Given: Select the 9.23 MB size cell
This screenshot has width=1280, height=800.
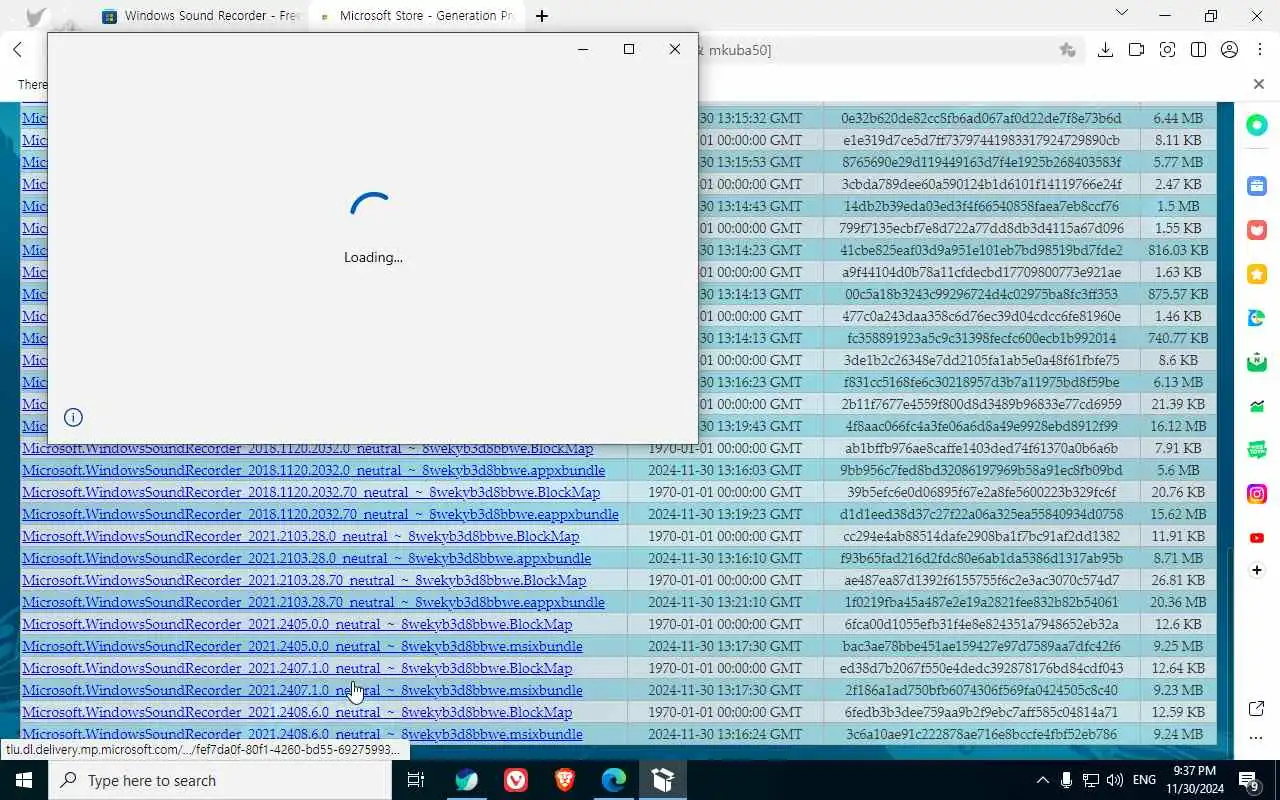Looking at the screenshot, I should tap(1177, 690).
